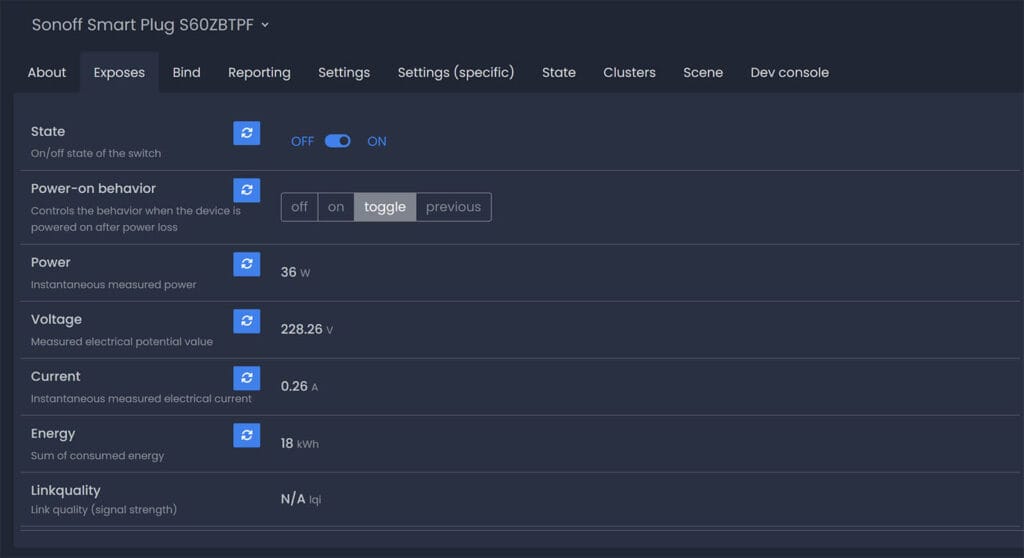Image resolution: width=1024 pixels, height=558 pixels.
Task: Refresh the State value
Action: click(247, 133)
